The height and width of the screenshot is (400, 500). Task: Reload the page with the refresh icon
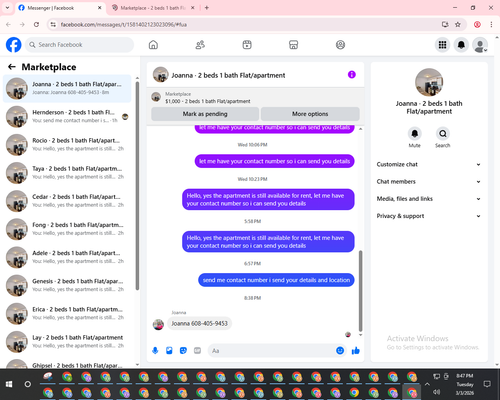tap(36, 24)
